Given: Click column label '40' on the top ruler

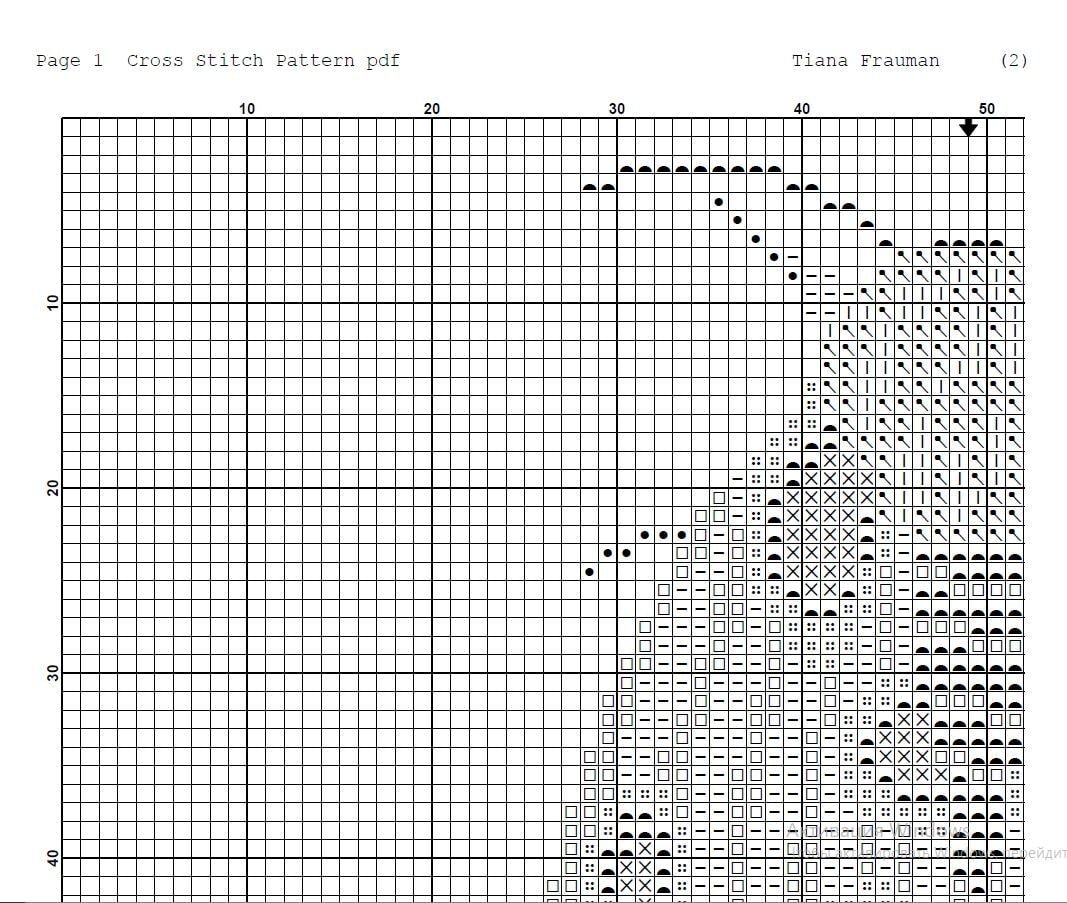Looking at the screenshot, I should (802, 109).
